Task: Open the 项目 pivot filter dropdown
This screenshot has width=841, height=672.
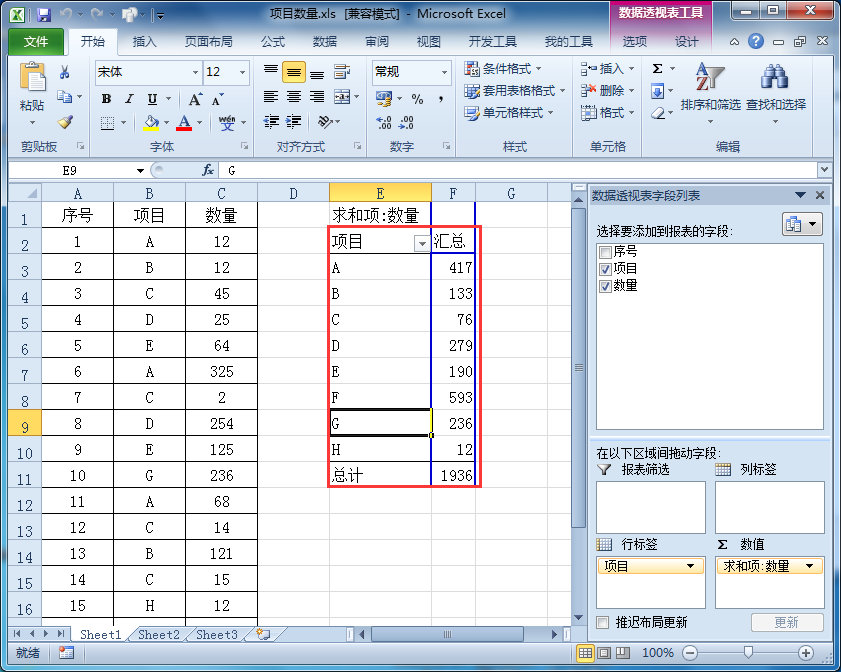Action: pyautogui.click(x=421, y=243)
